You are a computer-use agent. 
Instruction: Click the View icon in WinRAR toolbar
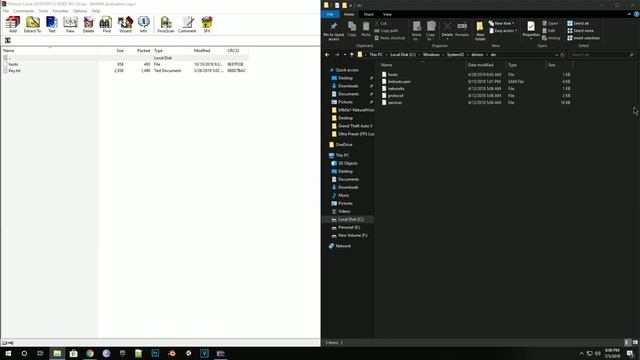tap(70, 24)
